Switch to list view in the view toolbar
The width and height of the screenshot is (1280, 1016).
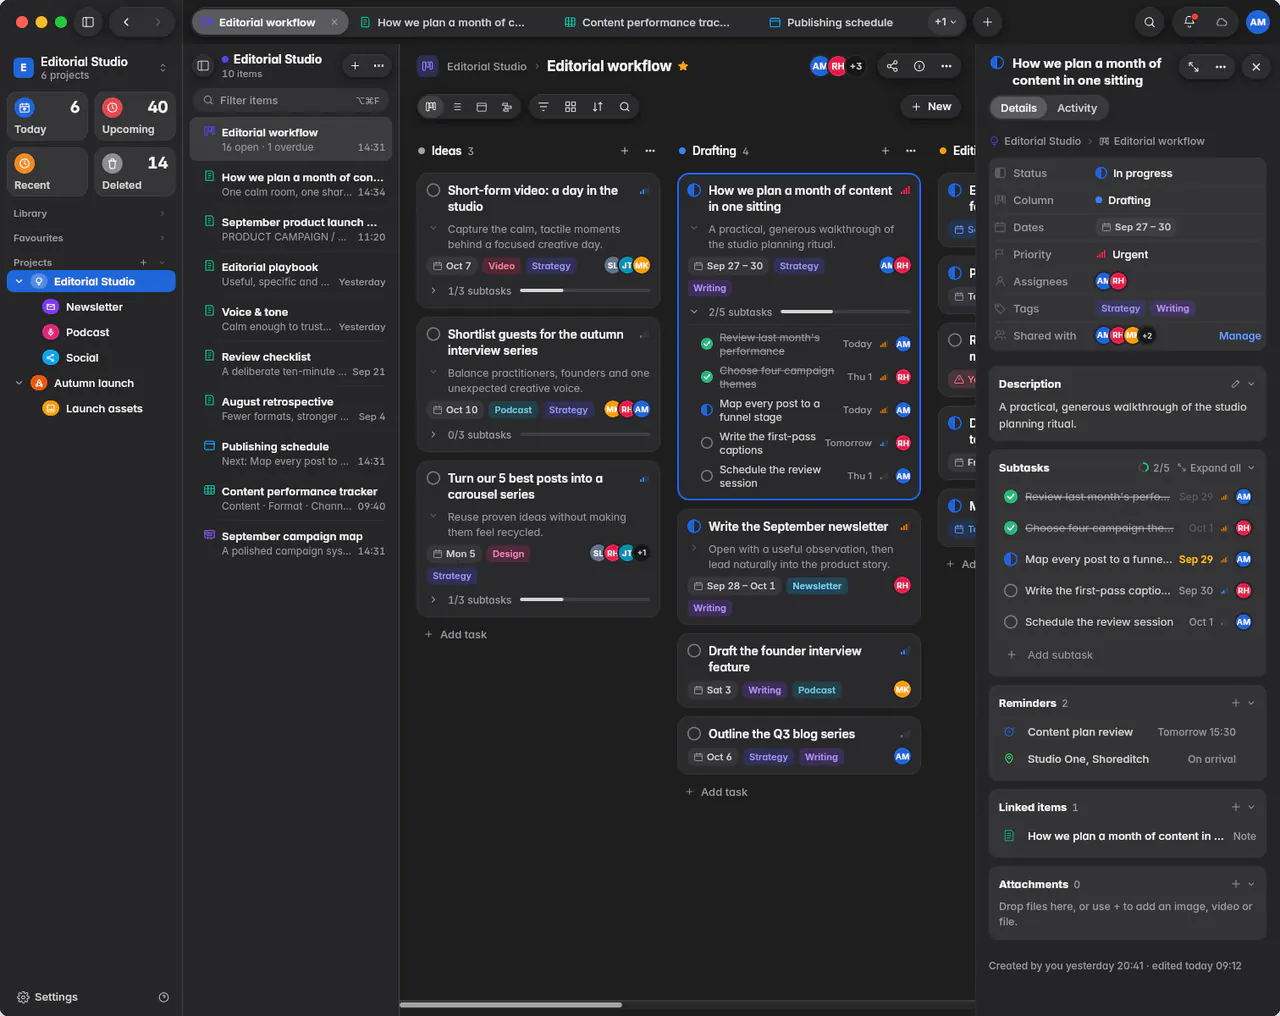(x=457, y=107)
